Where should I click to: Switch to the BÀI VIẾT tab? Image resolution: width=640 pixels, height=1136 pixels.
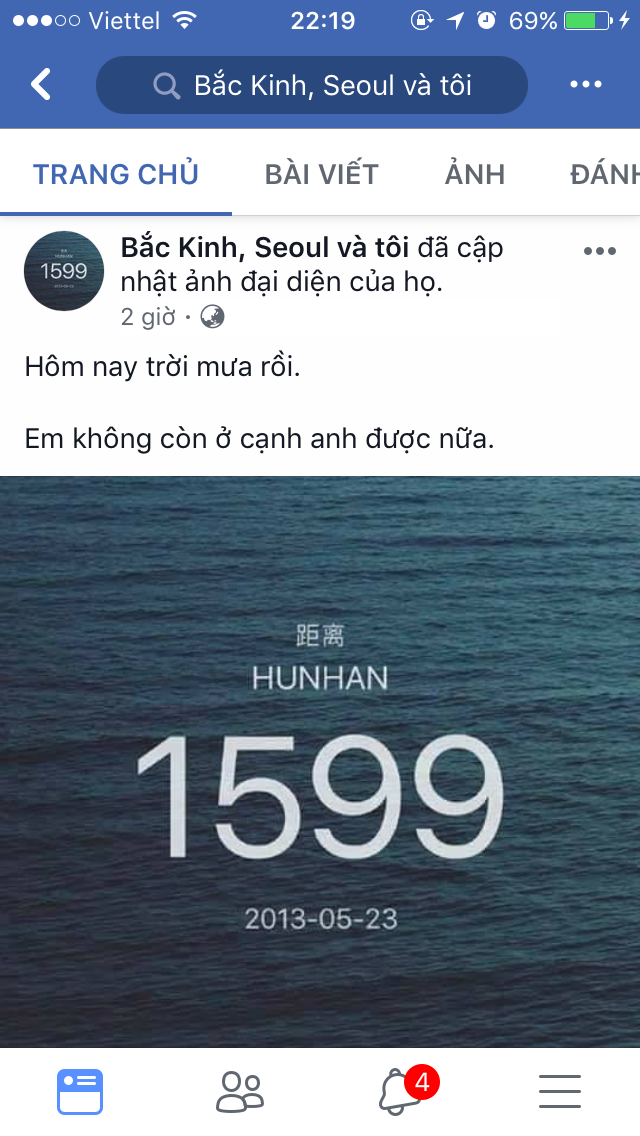322,174
